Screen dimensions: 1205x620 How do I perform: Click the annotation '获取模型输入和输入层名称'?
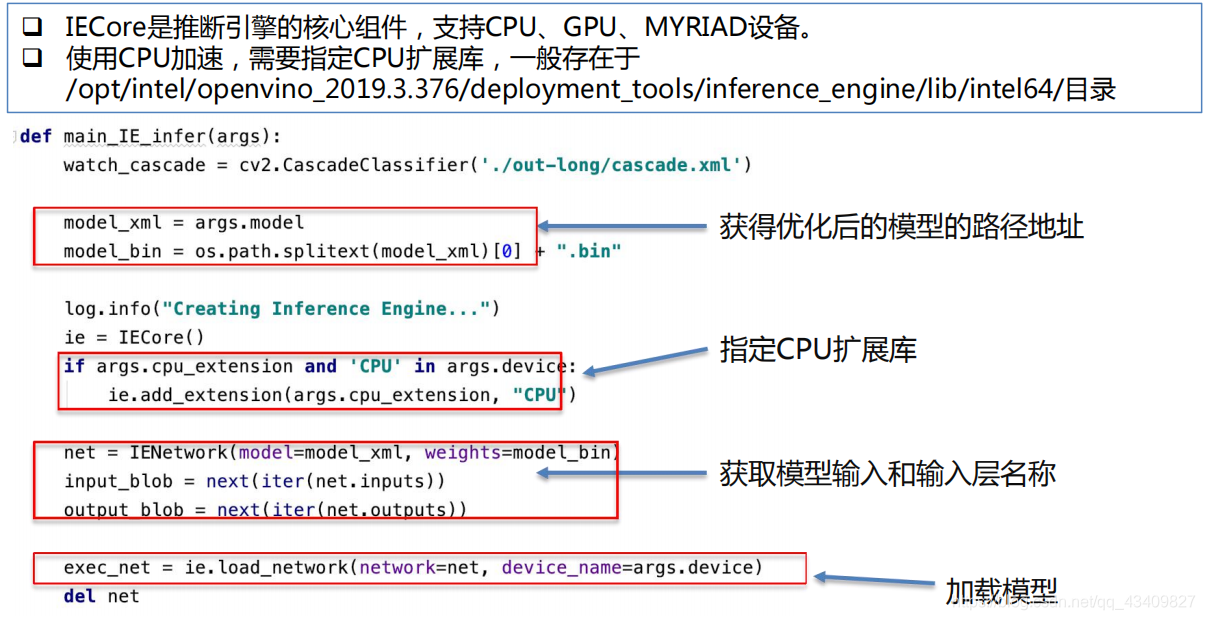(x=888, y=473)
